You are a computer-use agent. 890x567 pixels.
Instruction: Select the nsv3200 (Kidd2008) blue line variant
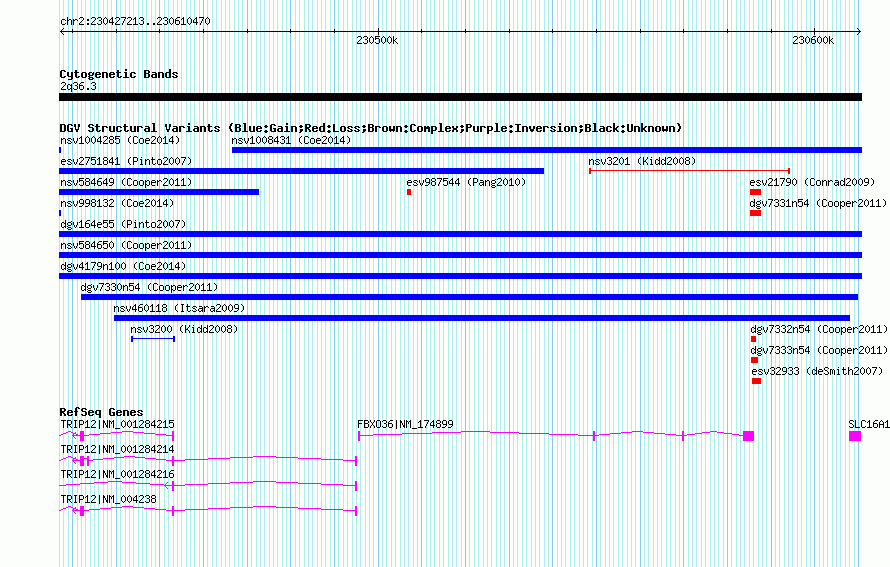[x=153, y=339]
